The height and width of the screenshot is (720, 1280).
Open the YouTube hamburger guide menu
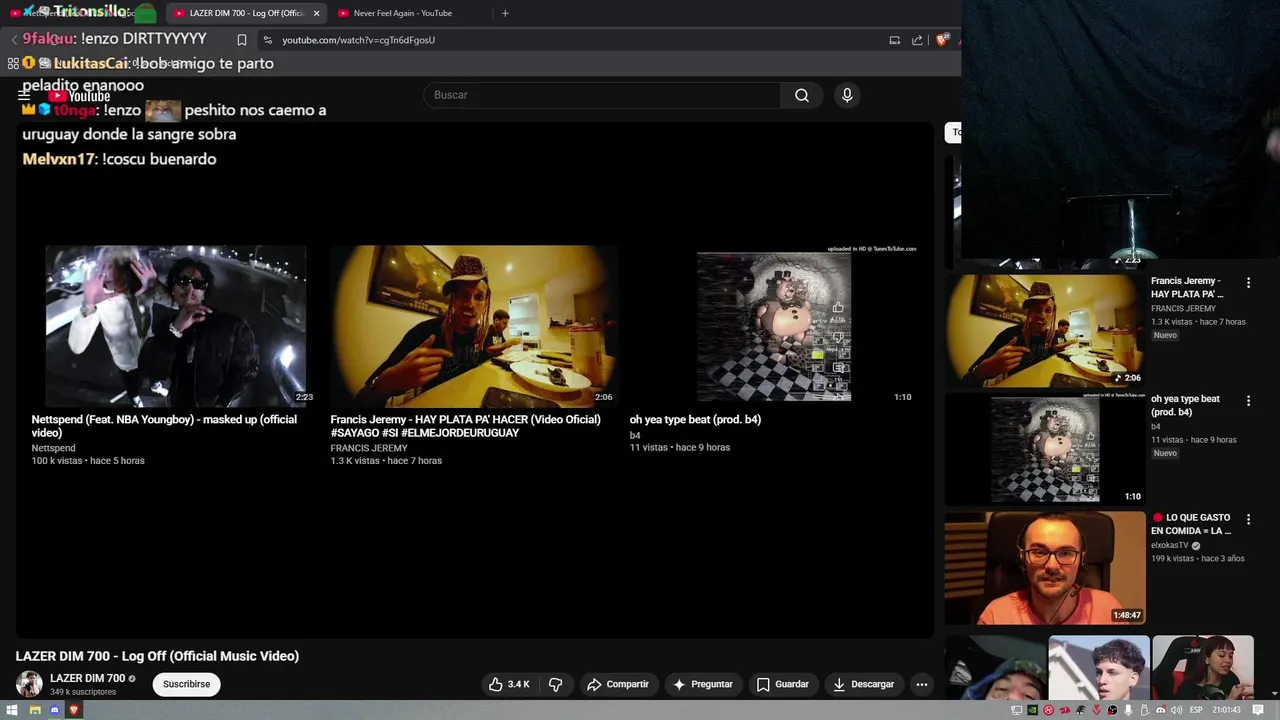tap(24, 96)
